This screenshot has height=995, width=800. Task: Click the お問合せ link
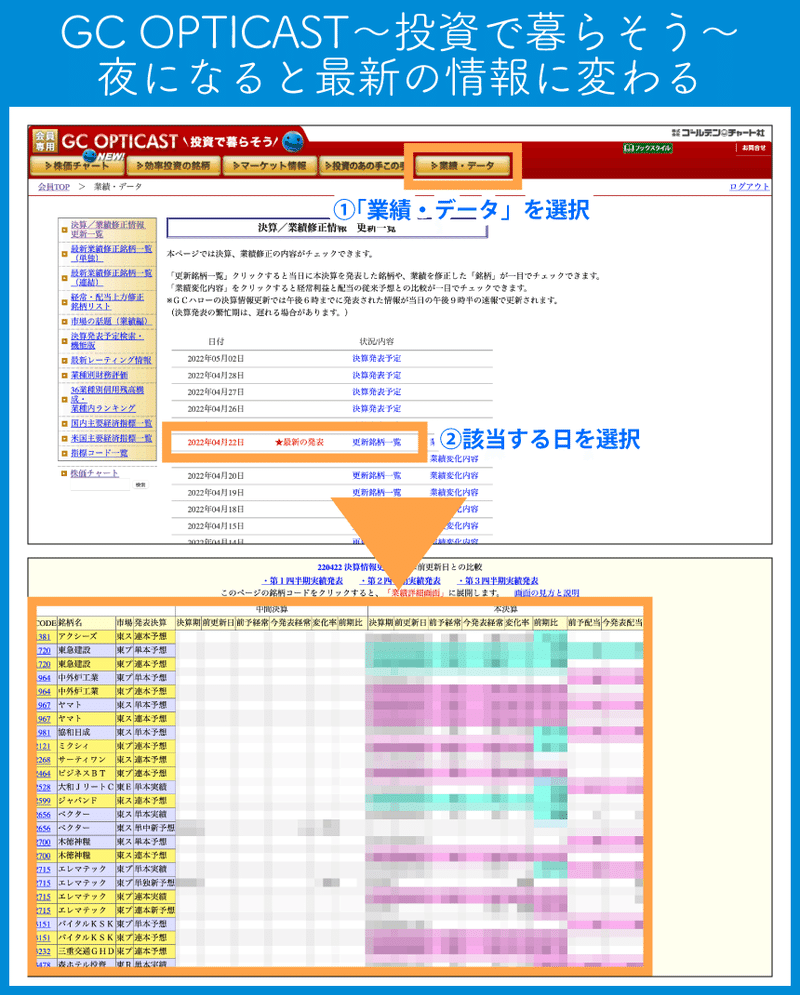754,148
